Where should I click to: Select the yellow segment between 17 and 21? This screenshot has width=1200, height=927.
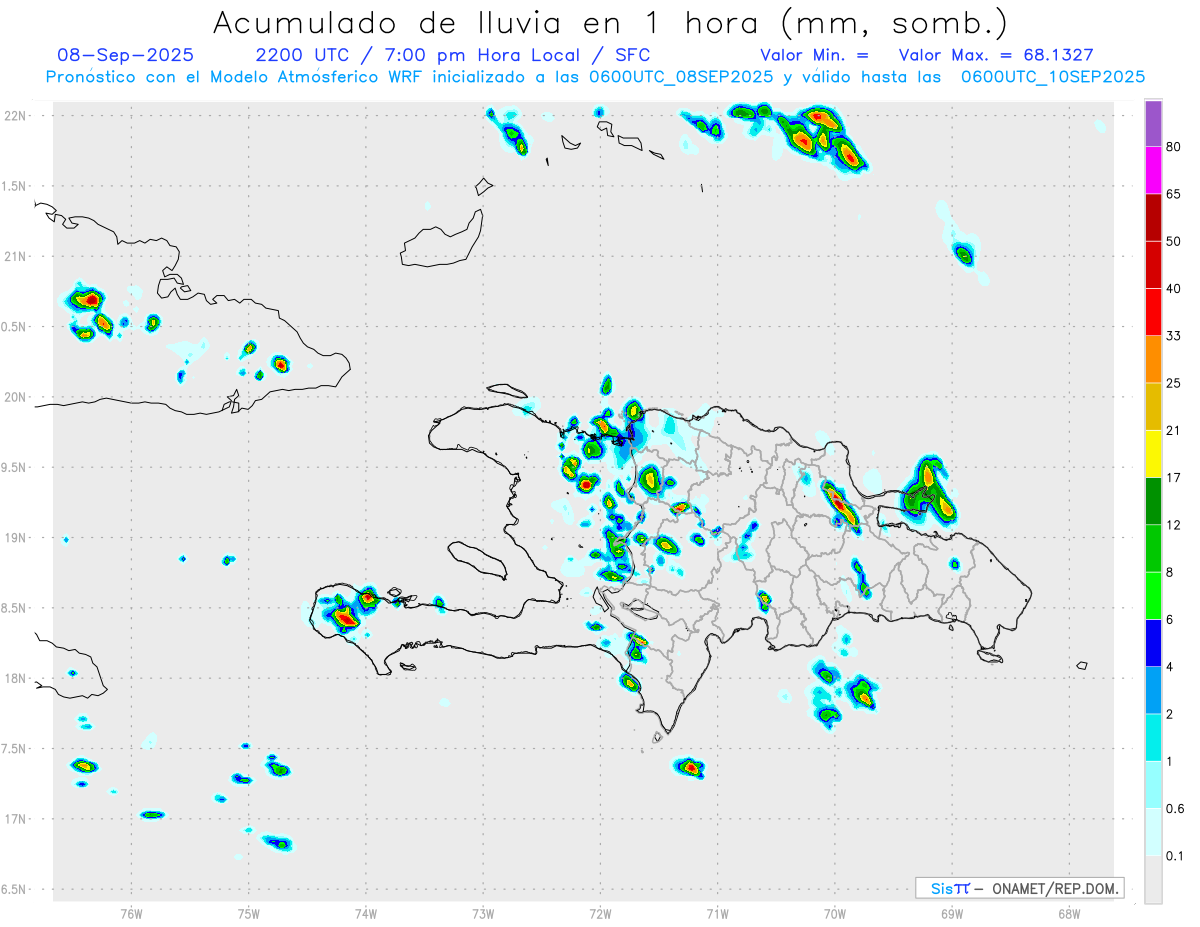coord(1153,454)
